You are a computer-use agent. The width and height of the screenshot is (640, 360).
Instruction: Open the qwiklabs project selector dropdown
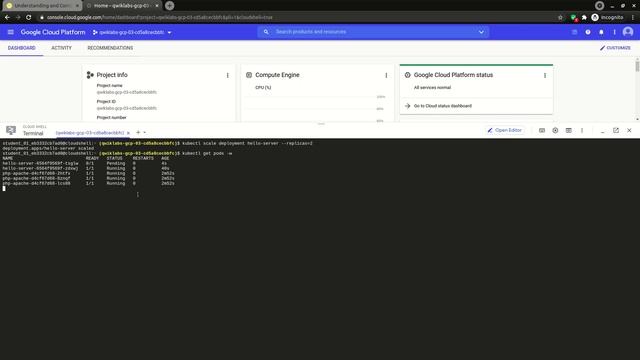coord(132,32)
